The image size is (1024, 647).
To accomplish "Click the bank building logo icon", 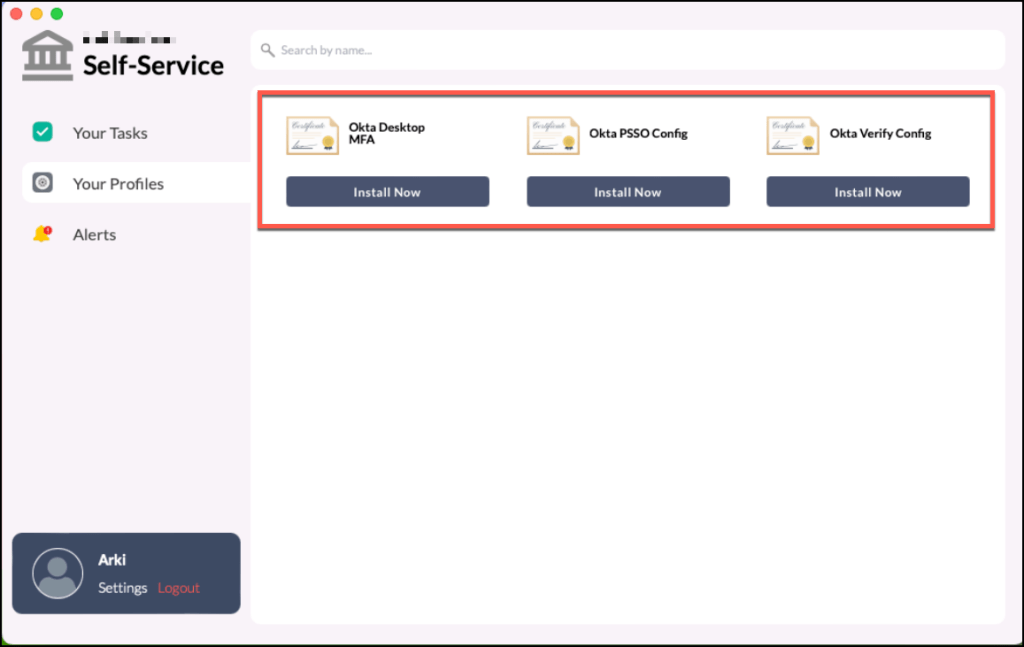I will point(48,55).
